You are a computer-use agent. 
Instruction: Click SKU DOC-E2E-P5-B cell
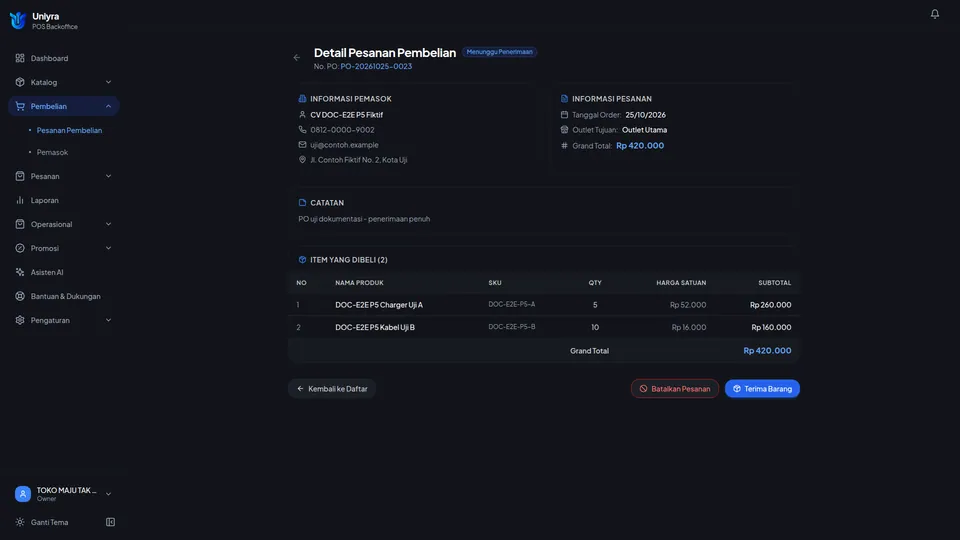click(x=512, y=327)
